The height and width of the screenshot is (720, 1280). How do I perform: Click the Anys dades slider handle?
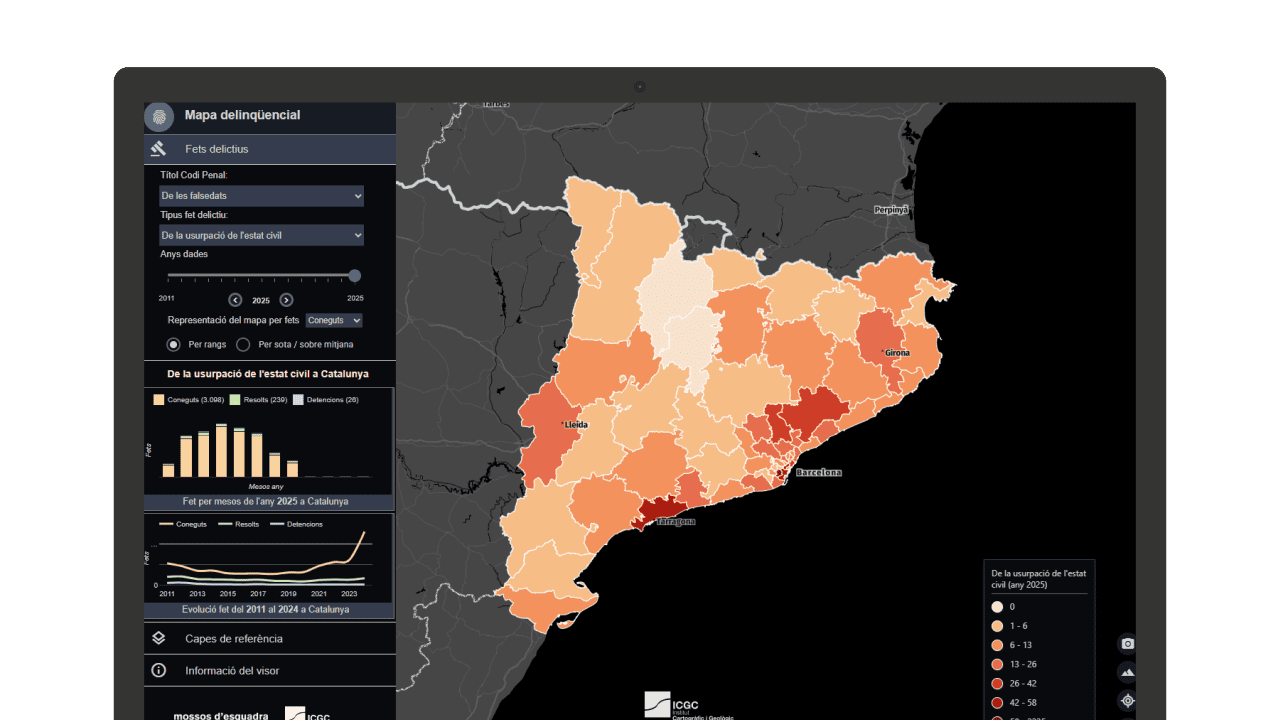point(354,276)
